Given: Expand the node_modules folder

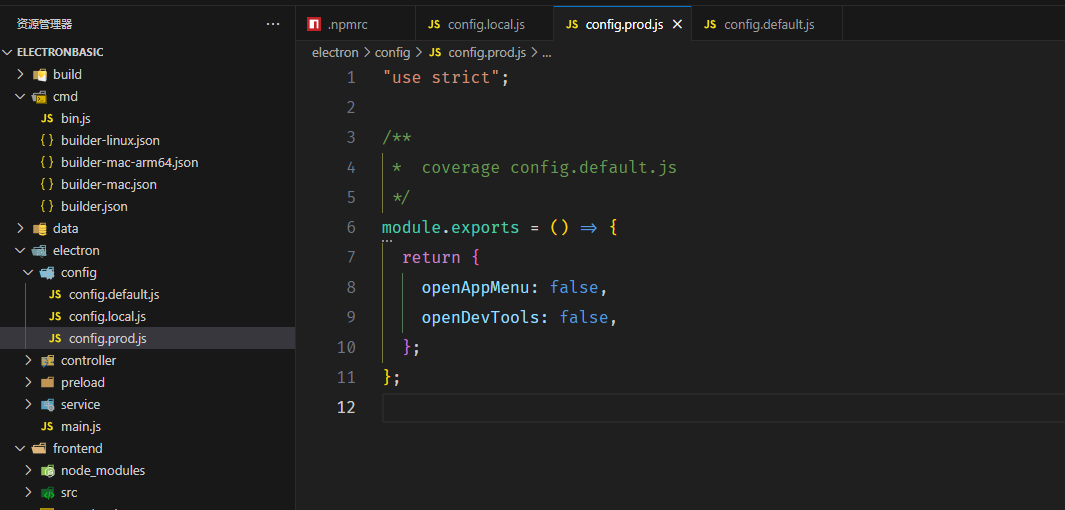Looking at the screenshot, I should point(28,470).
